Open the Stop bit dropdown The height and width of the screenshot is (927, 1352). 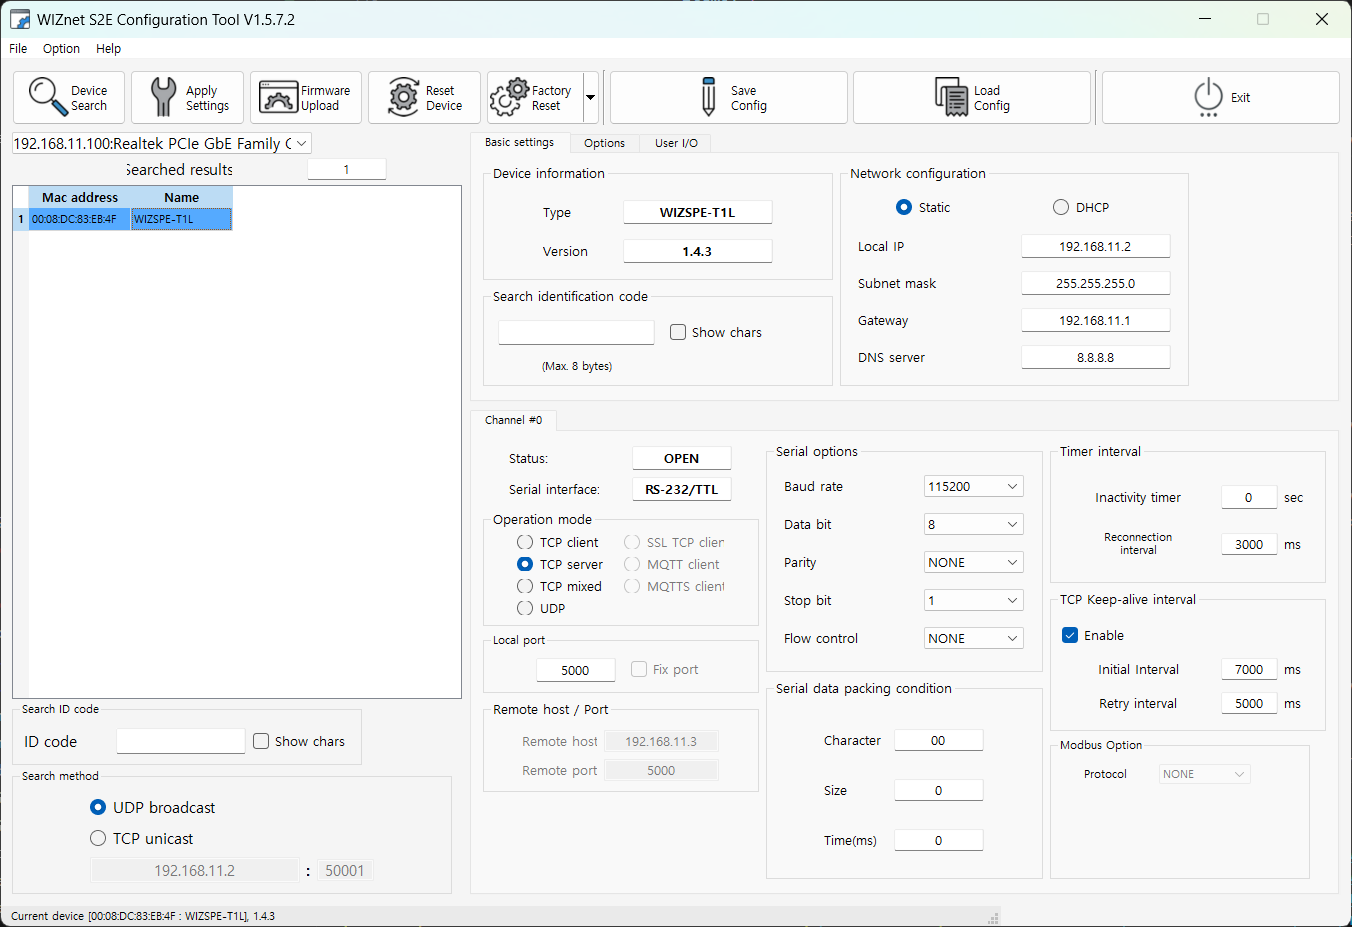pos(974,600)
